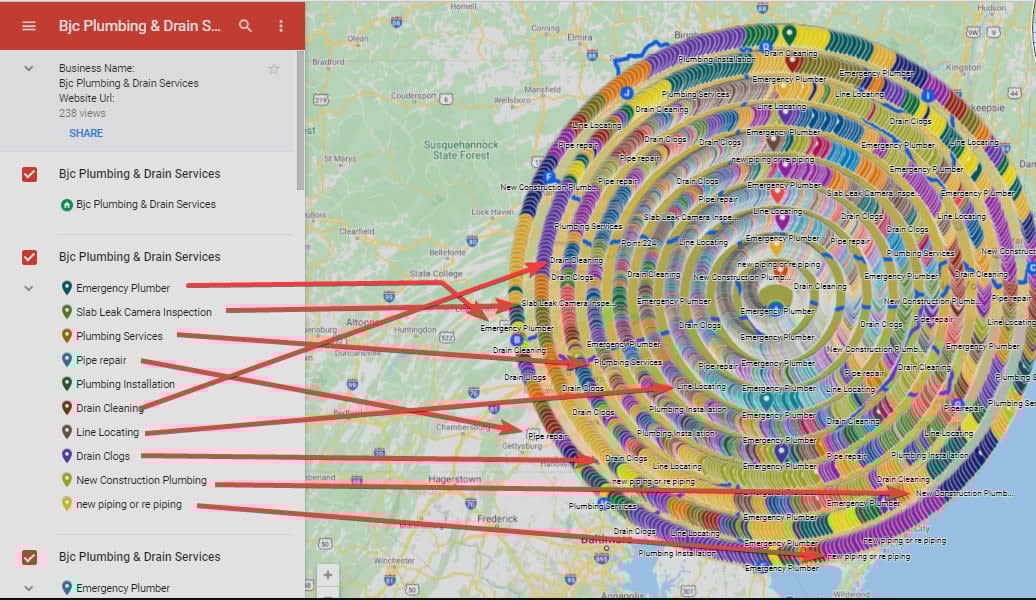The image size is (1036, 600).
Task: Click the SHARE link
Action: tap(86, 133)
